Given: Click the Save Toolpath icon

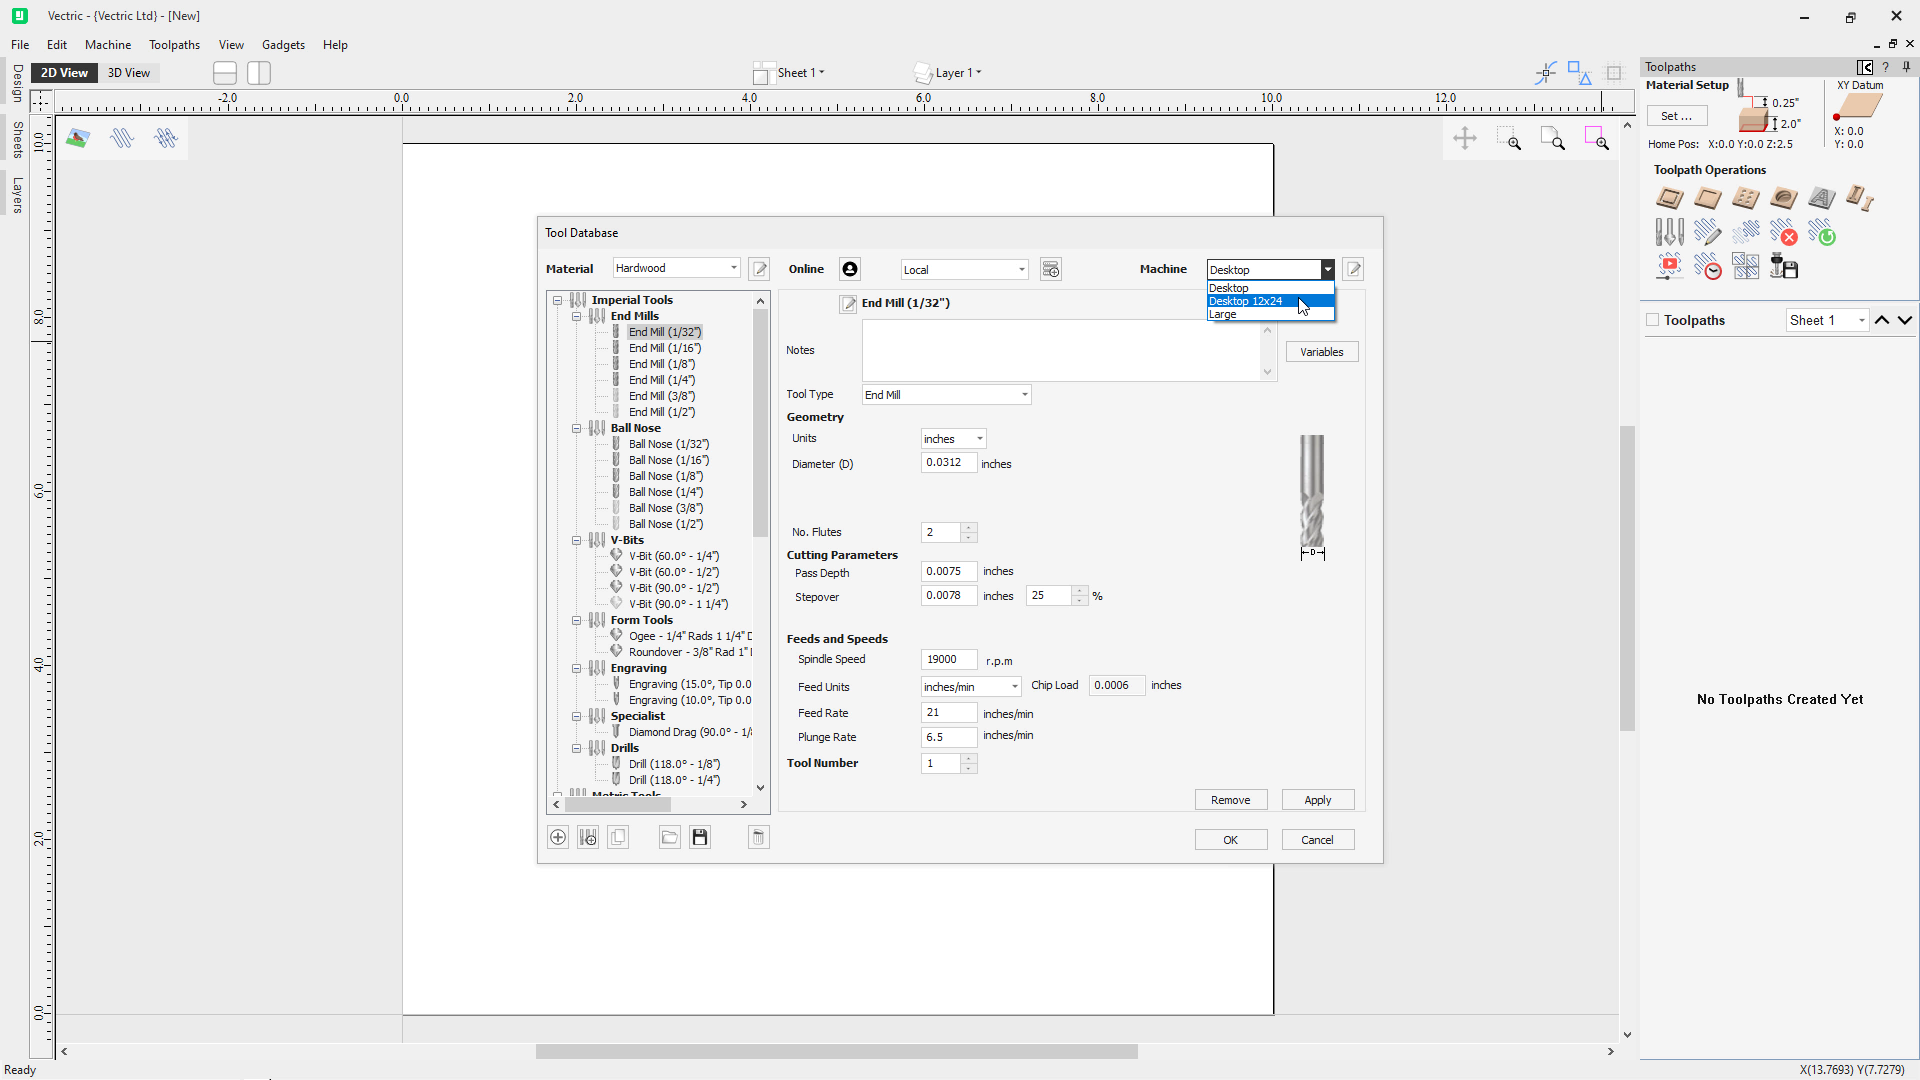Looking at the screenshot, I should click(x=1784, y=267).
